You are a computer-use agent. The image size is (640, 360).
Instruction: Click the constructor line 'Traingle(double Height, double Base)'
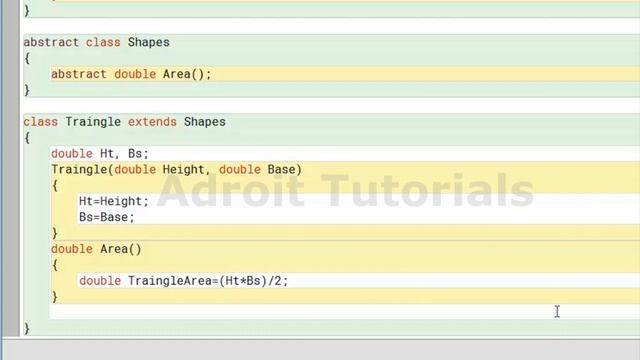(176, 170)
